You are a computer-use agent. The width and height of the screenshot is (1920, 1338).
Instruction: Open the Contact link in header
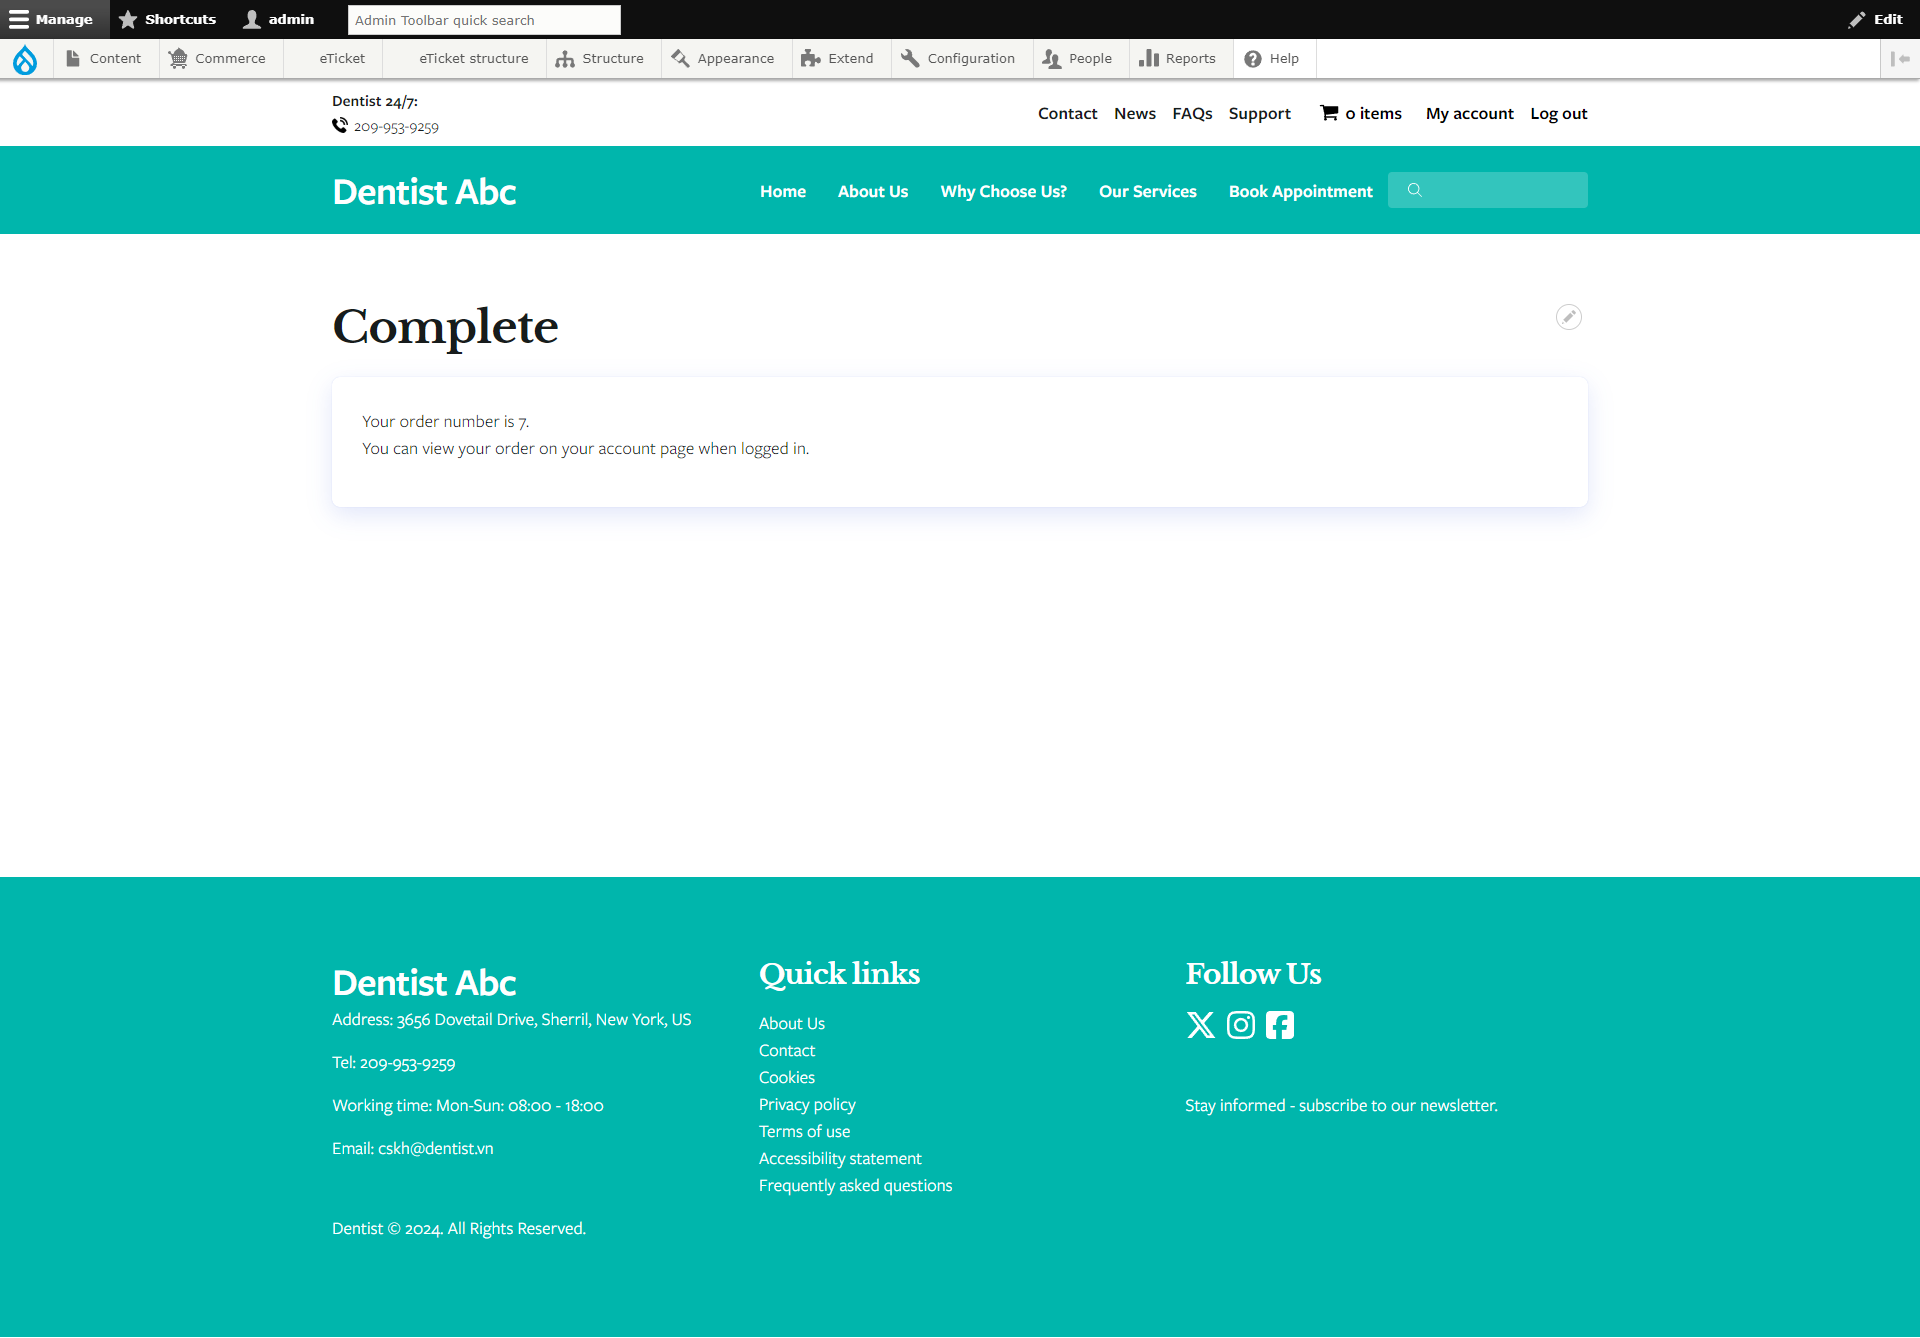coord(1067,113)
